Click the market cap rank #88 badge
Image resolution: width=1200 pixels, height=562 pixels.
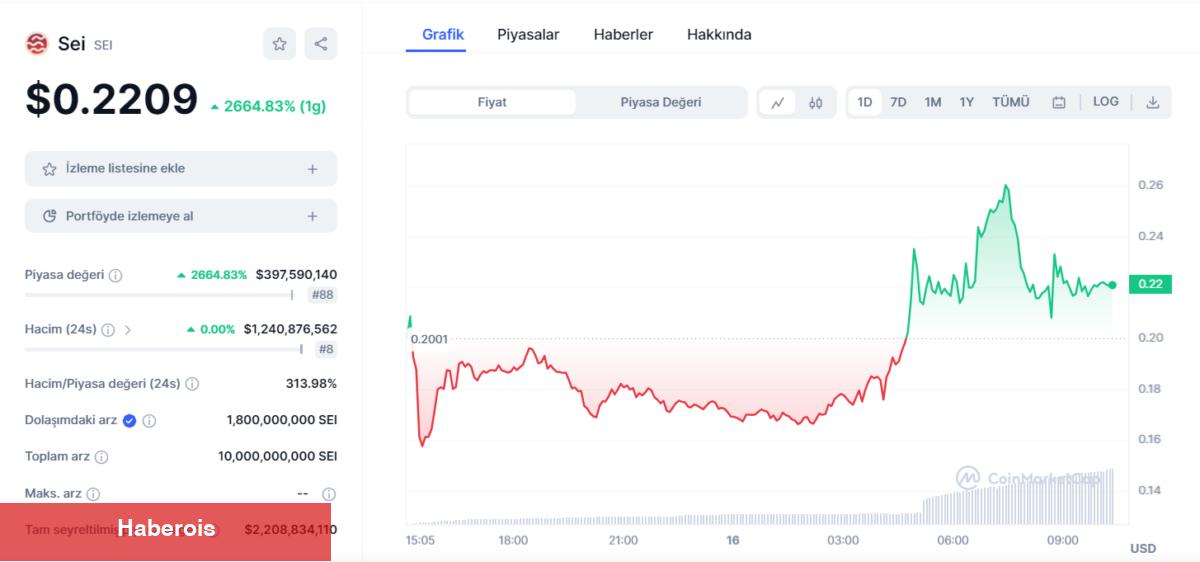click(322, 295)
